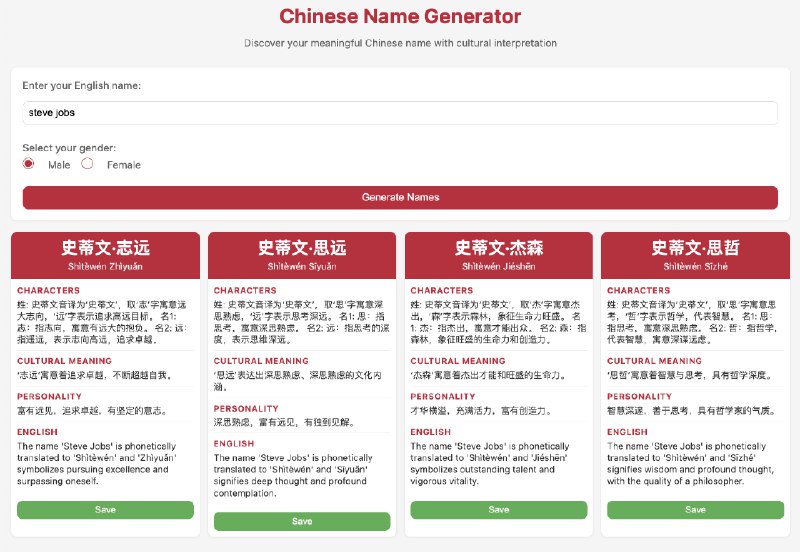
Task: Click the 'Select your gender:' label
Action: (x=69, y=148)
